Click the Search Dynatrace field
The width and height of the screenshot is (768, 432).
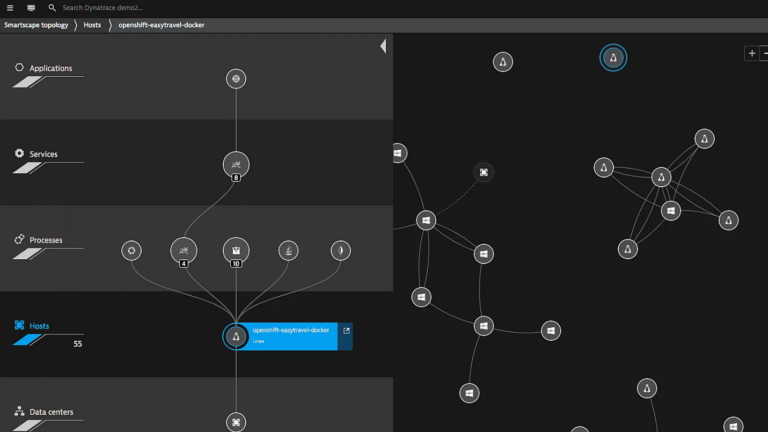pyautogui.click(x=102, y=8)
